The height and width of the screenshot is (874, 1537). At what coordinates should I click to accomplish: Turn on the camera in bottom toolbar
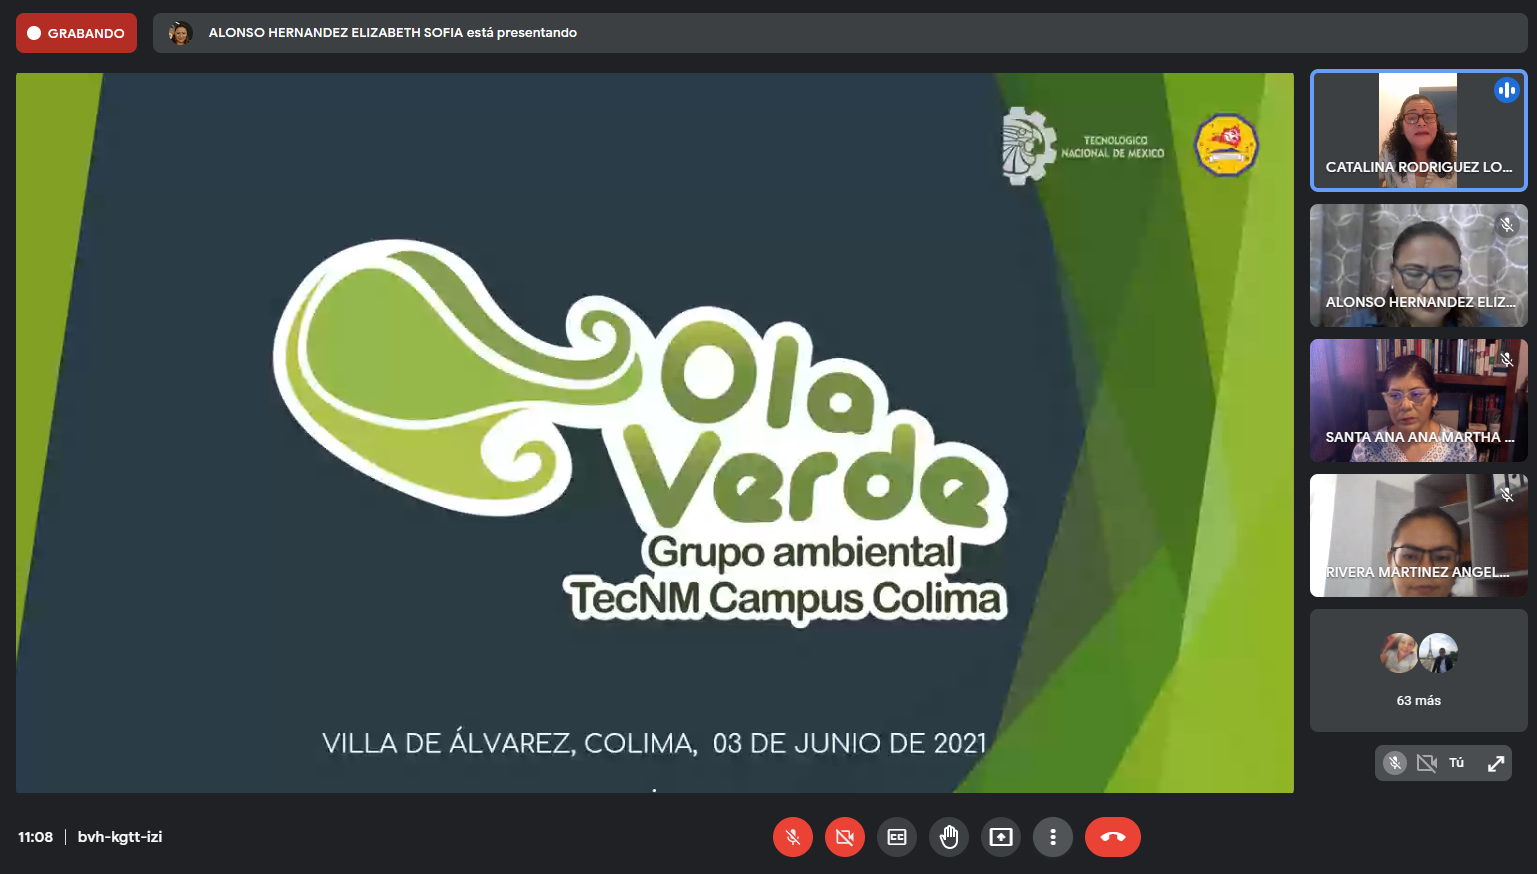845,837
